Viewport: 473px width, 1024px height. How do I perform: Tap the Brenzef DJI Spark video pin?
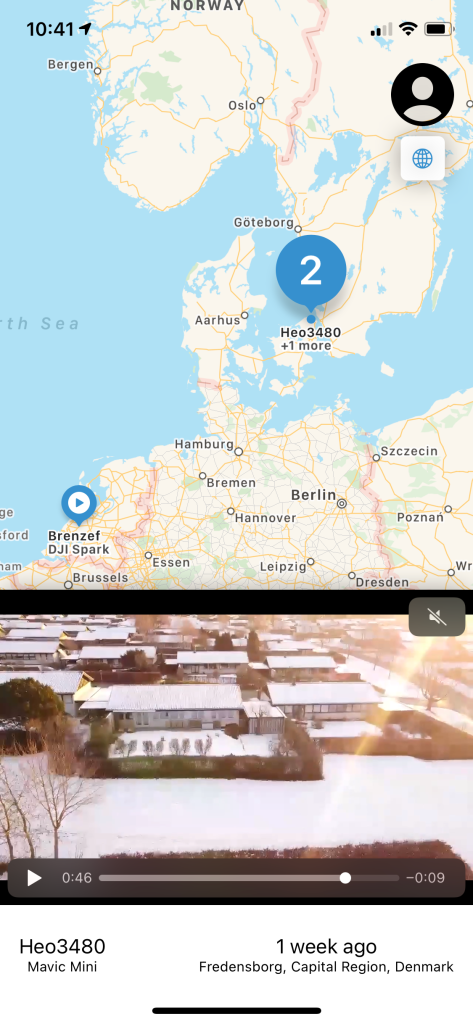[79, 505]
